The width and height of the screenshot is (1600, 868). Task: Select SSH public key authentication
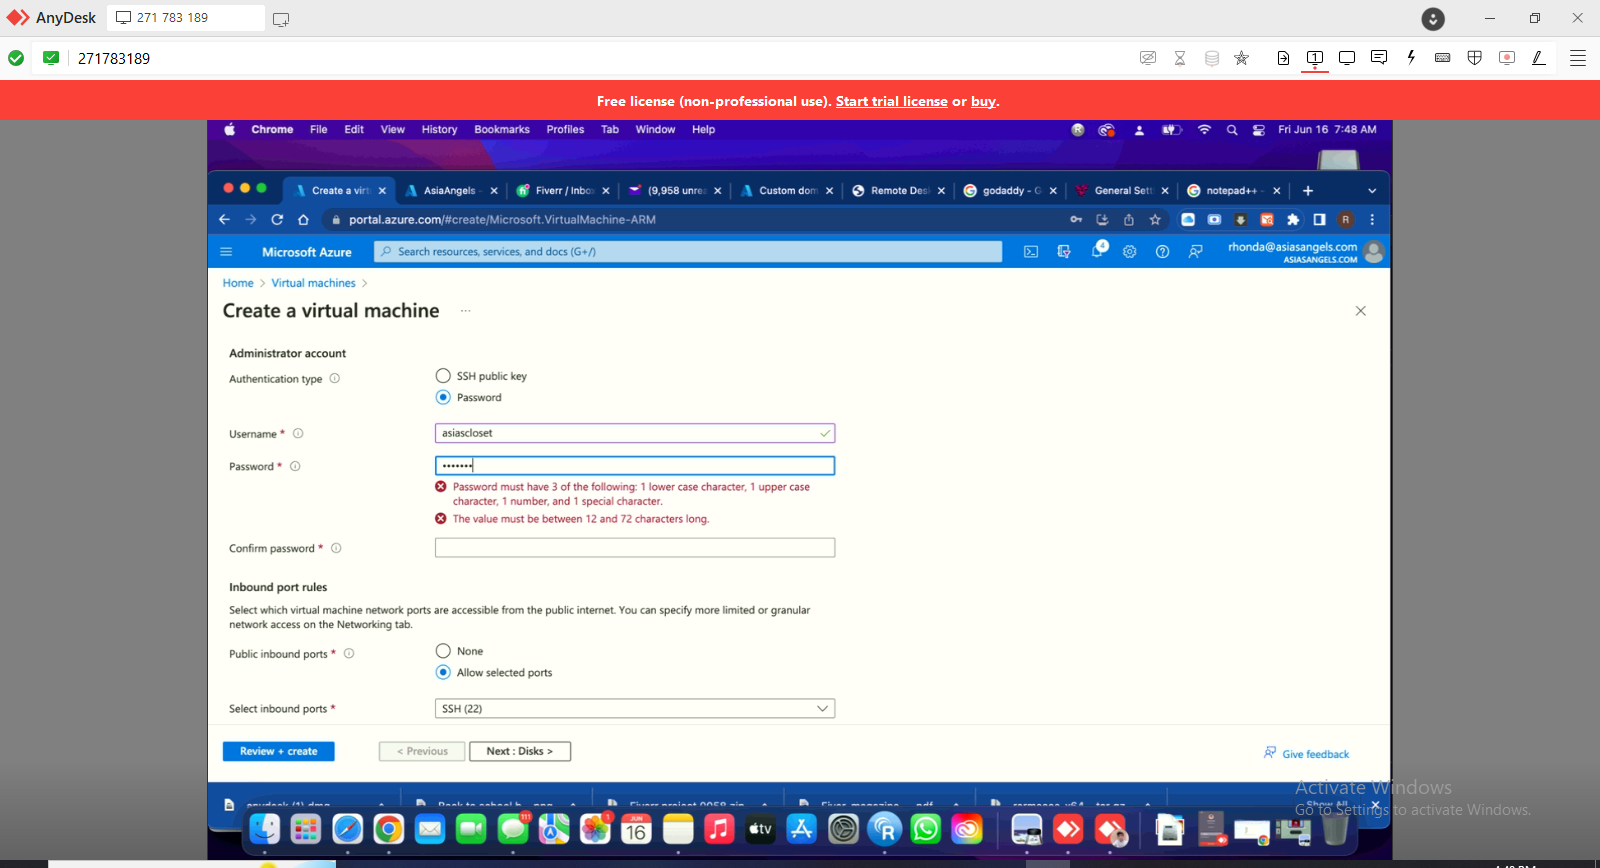coord(443,376)
